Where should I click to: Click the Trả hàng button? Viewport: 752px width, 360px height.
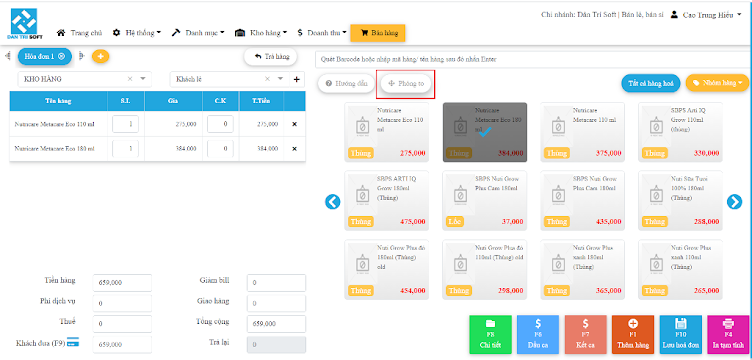click(x=270, y=57)
